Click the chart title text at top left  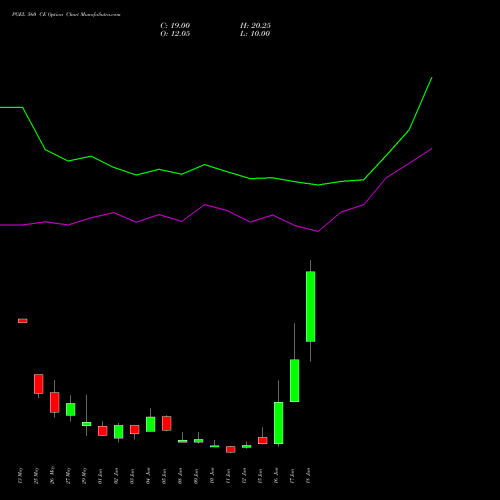(66, 15)
